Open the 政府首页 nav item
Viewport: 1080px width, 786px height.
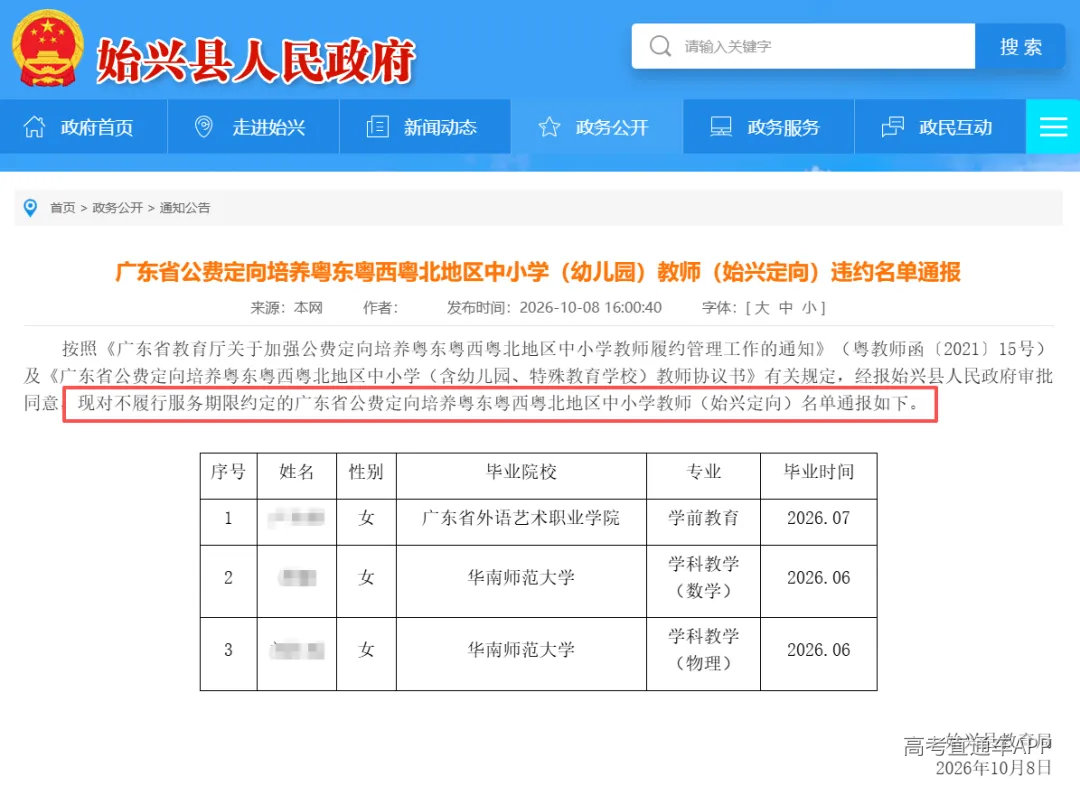[x=83, y=127]
